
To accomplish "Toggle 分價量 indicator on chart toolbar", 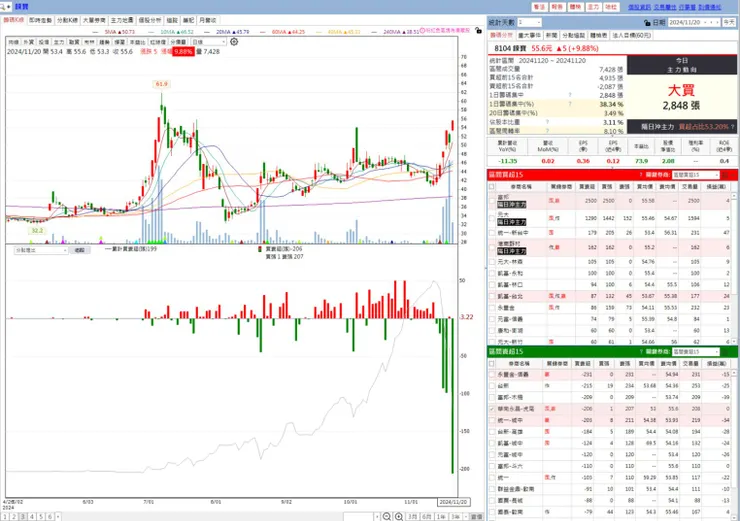I will point(178,42).
